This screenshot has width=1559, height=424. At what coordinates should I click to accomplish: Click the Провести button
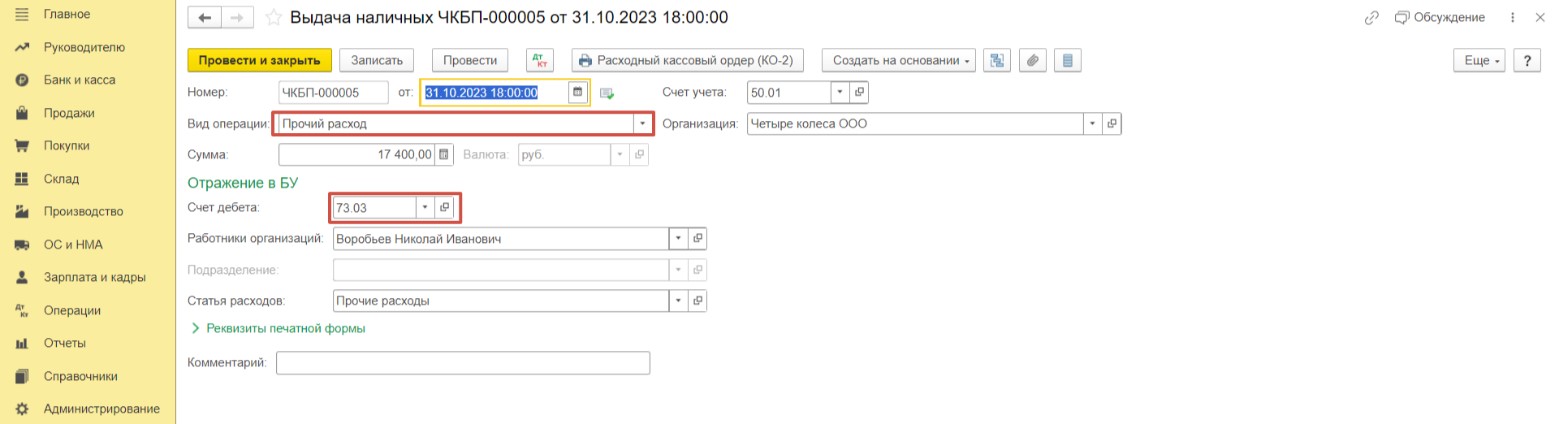(470, 60)
